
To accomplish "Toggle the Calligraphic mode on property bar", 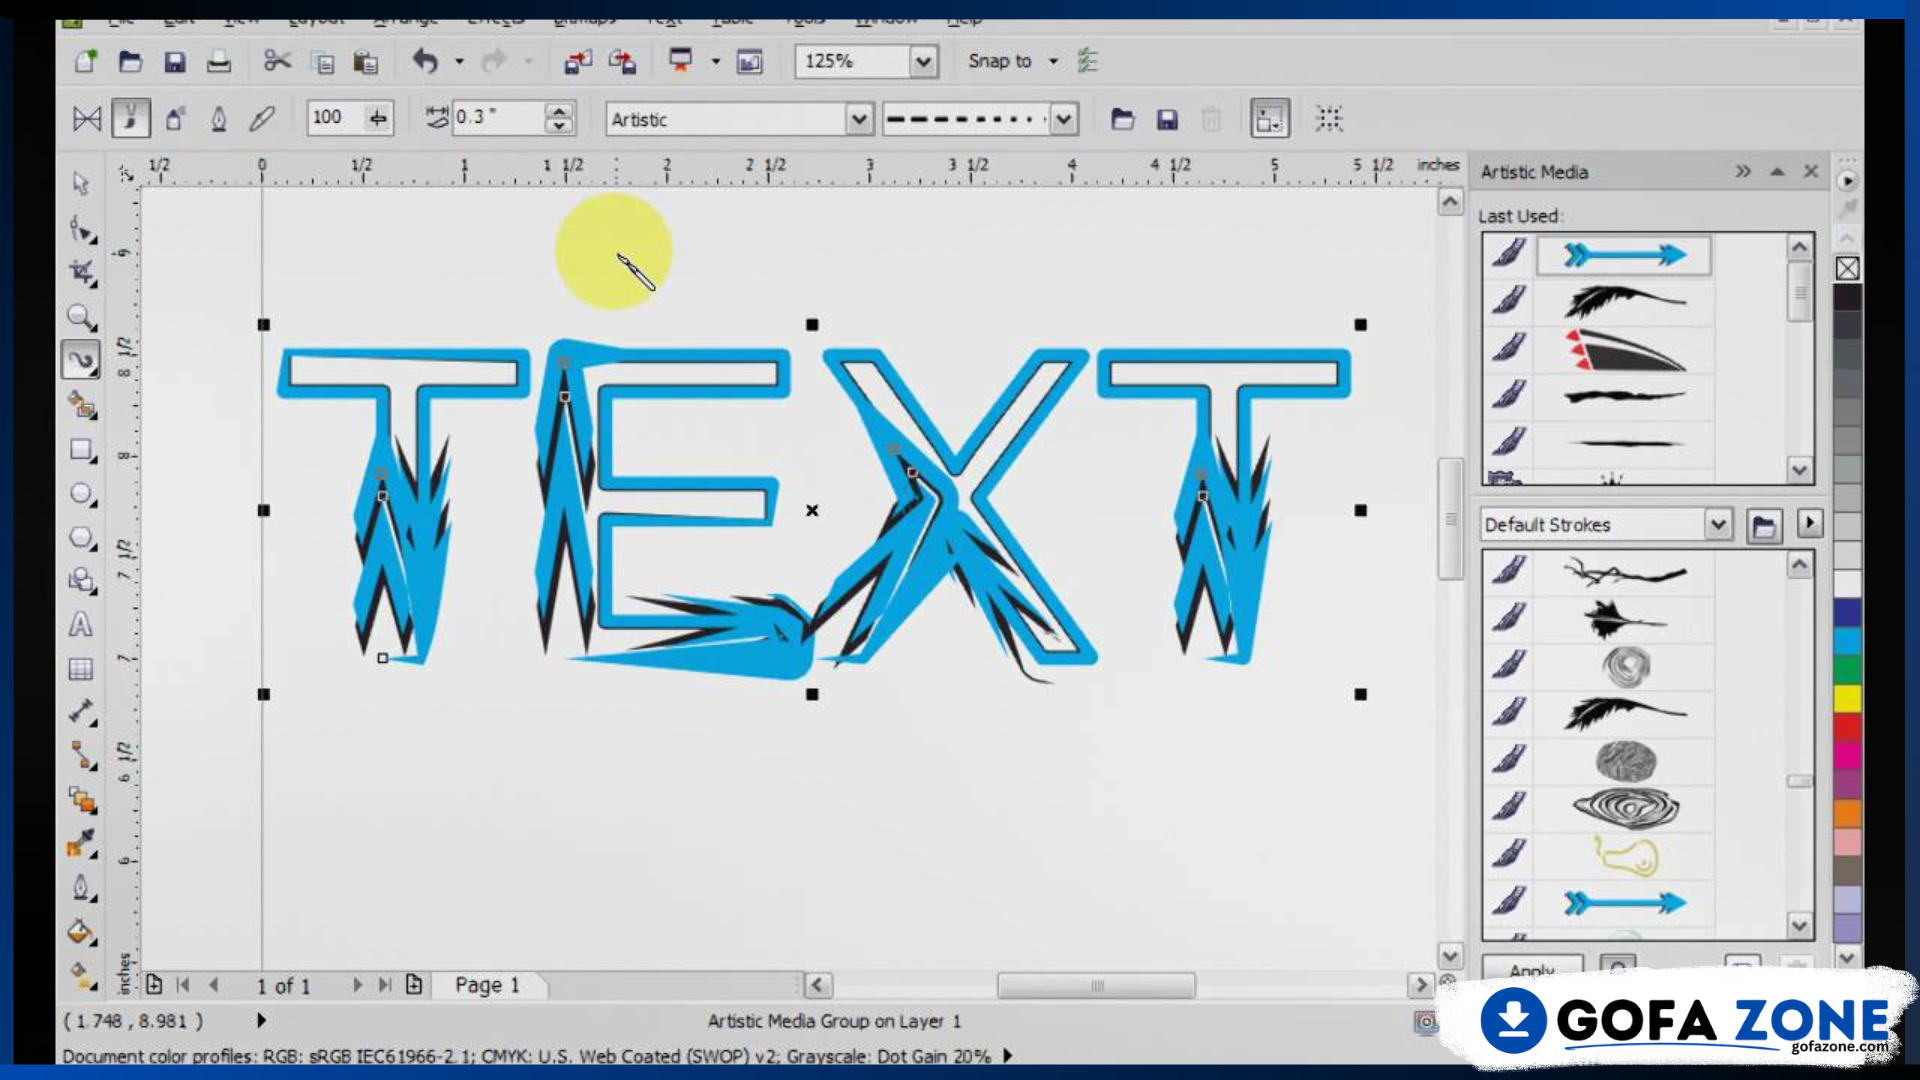I will coord(219,119).
